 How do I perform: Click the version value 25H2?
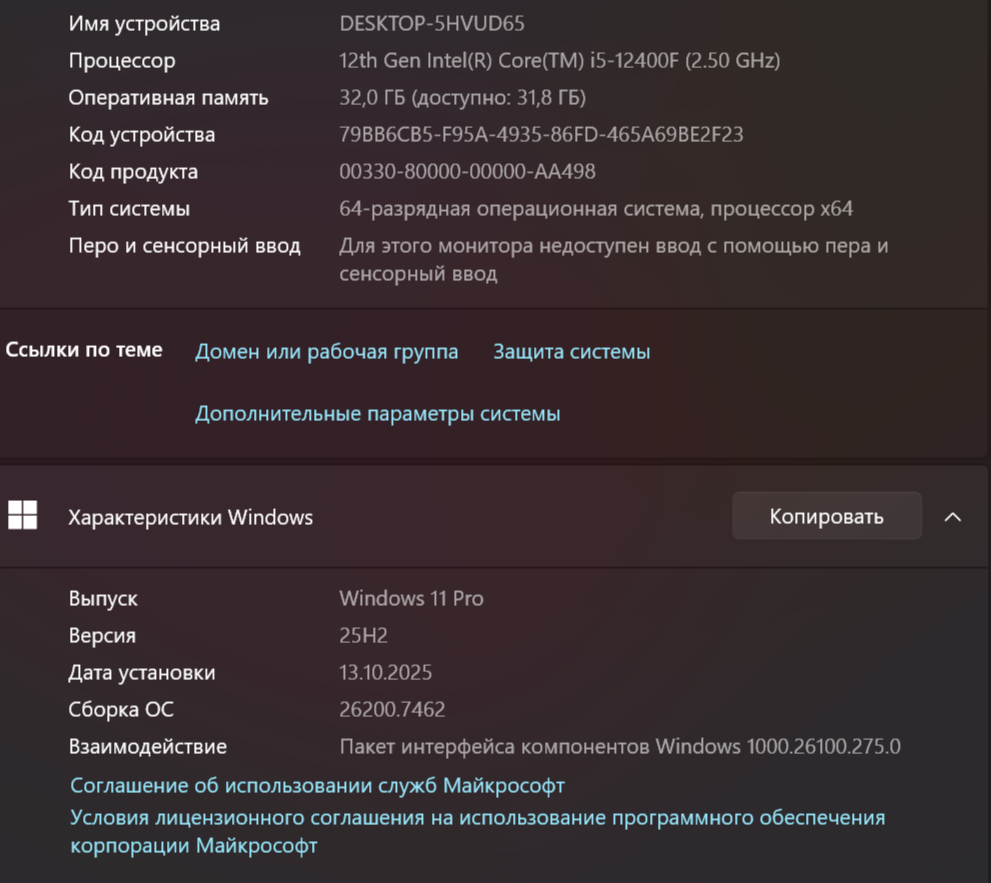(x=363, y=636)
